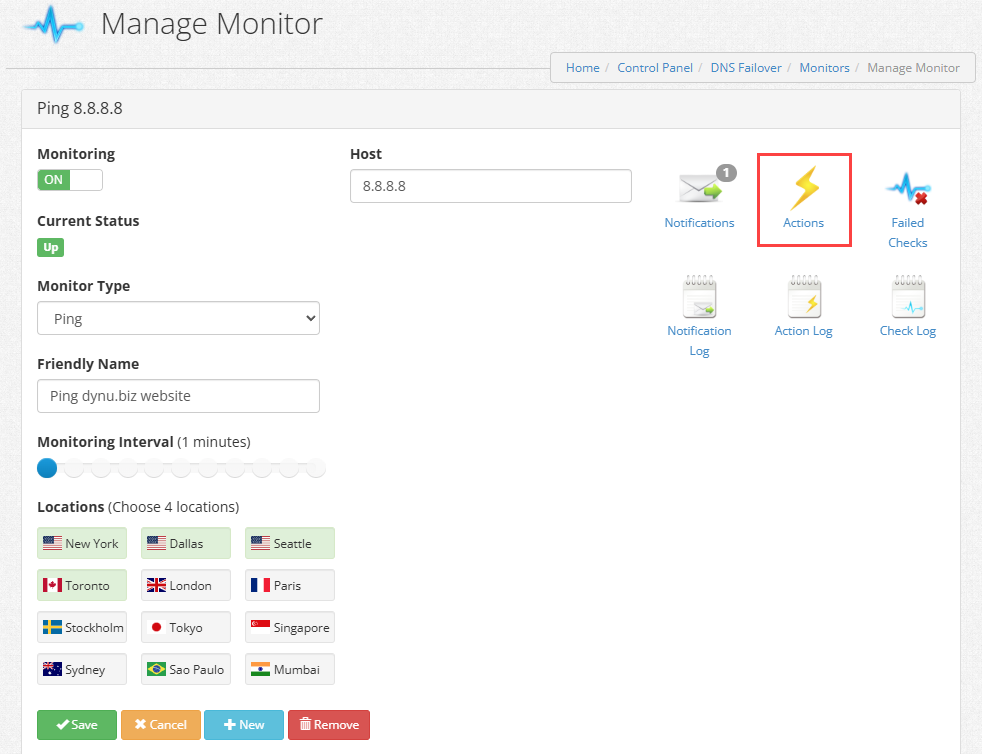
Task: Toggle the Monitoring ON switch
Action: coord(70,180)
